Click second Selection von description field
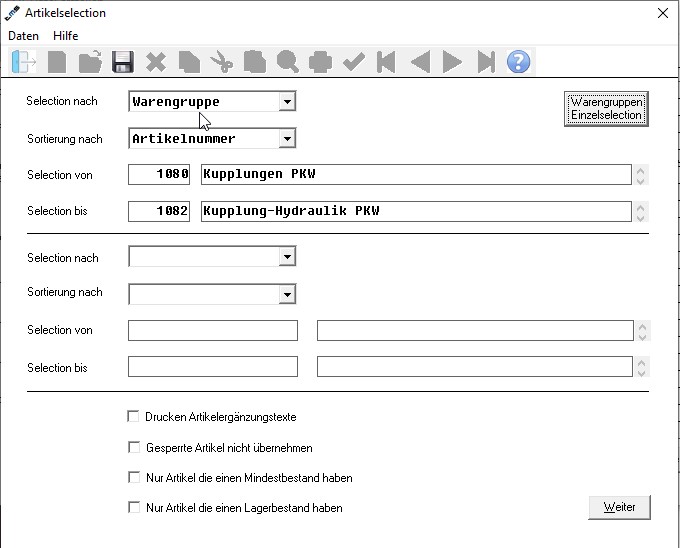Screen dimensions: 680x548 tap(475, 330)
